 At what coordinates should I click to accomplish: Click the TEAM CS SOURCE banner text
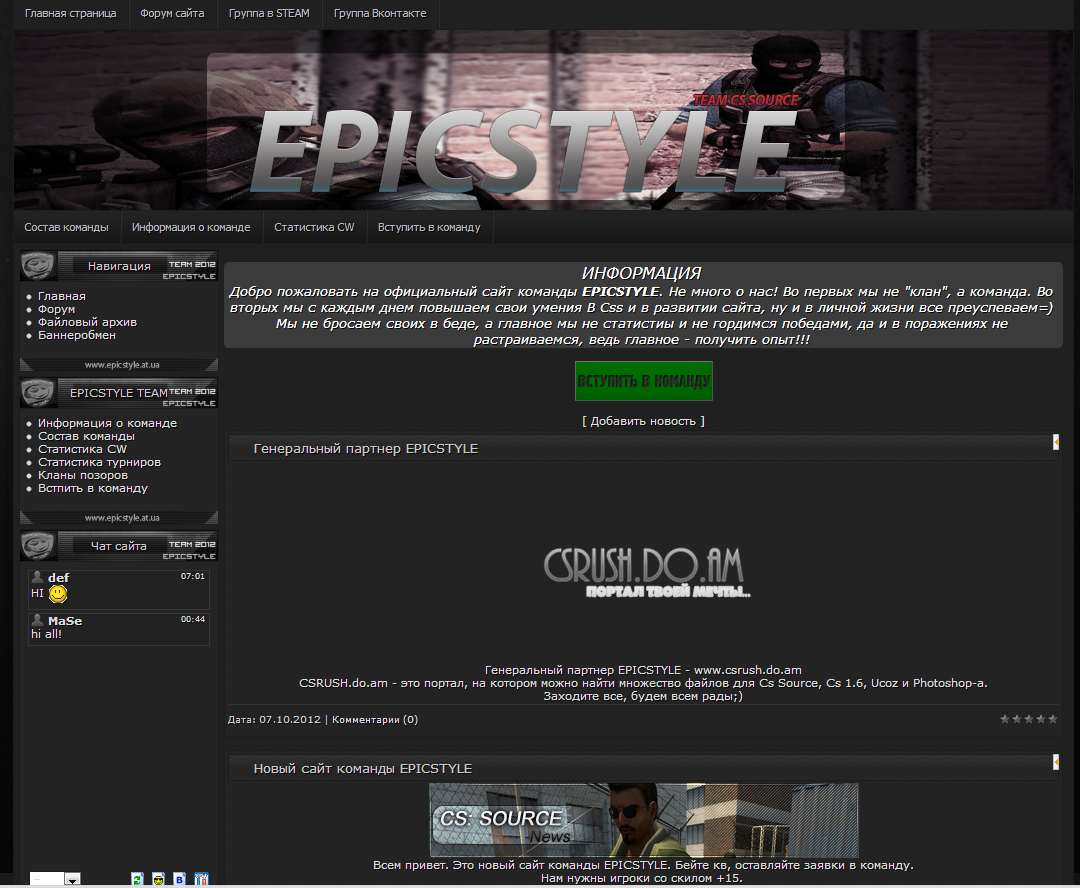click(746, 100)
